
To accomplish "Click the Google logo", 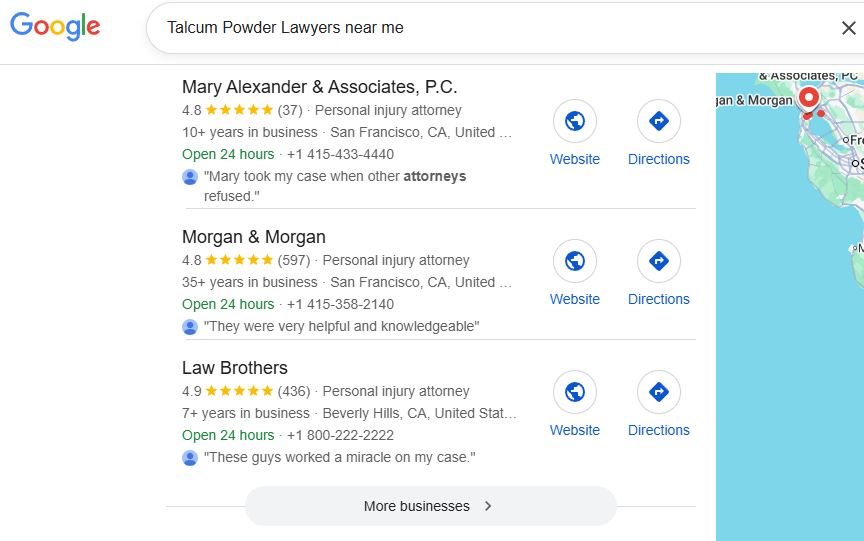I will click(x=55, y=27).
